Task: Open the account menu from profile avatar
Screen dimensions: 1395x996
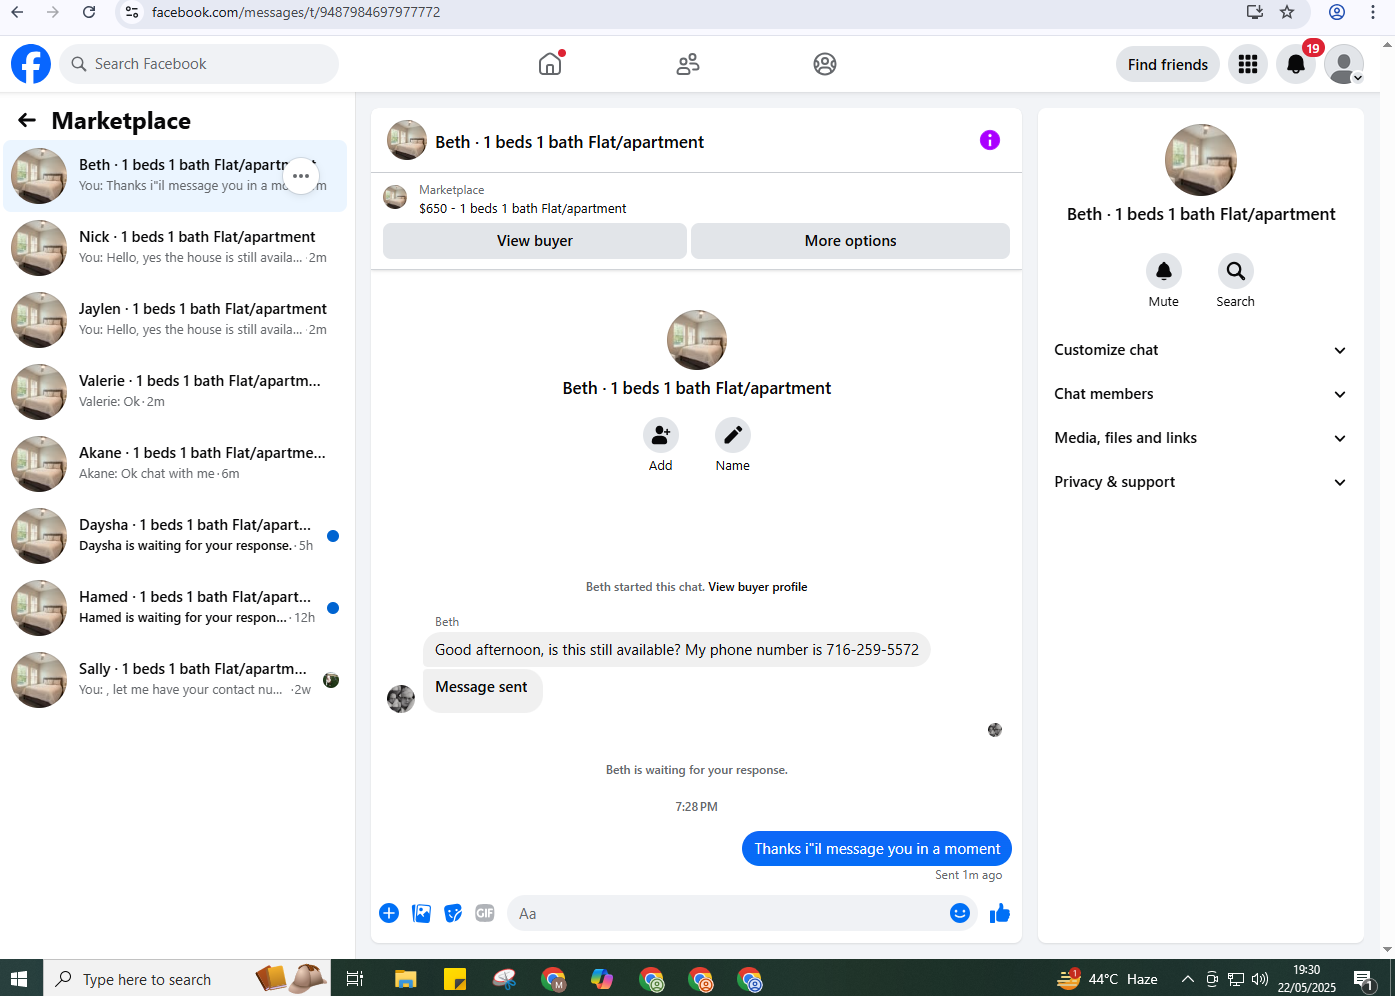Action: tap(1344, 64)
